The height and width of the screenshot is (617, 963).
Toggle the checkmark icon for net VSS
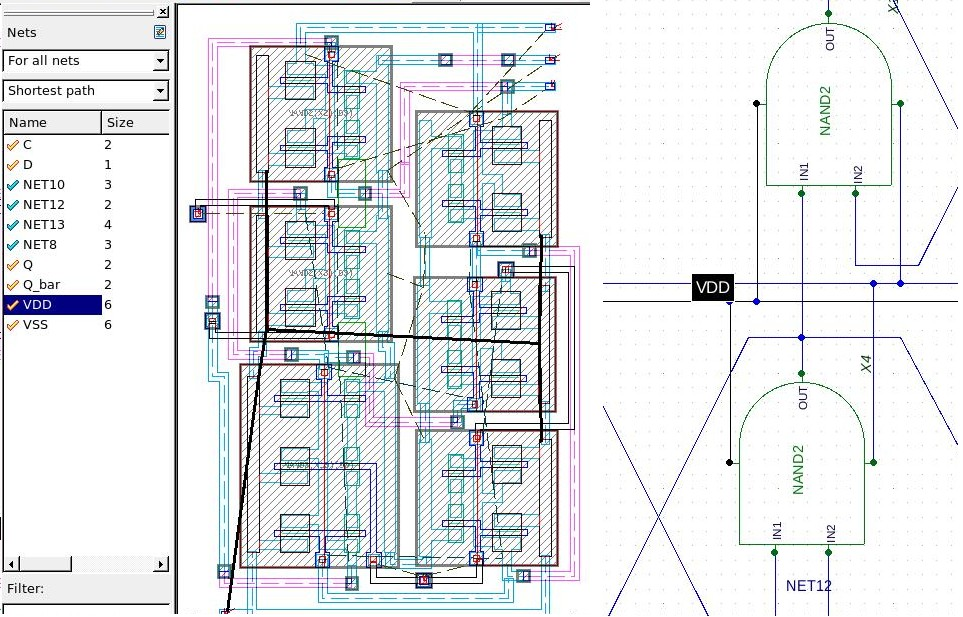(x=13, y=325)
